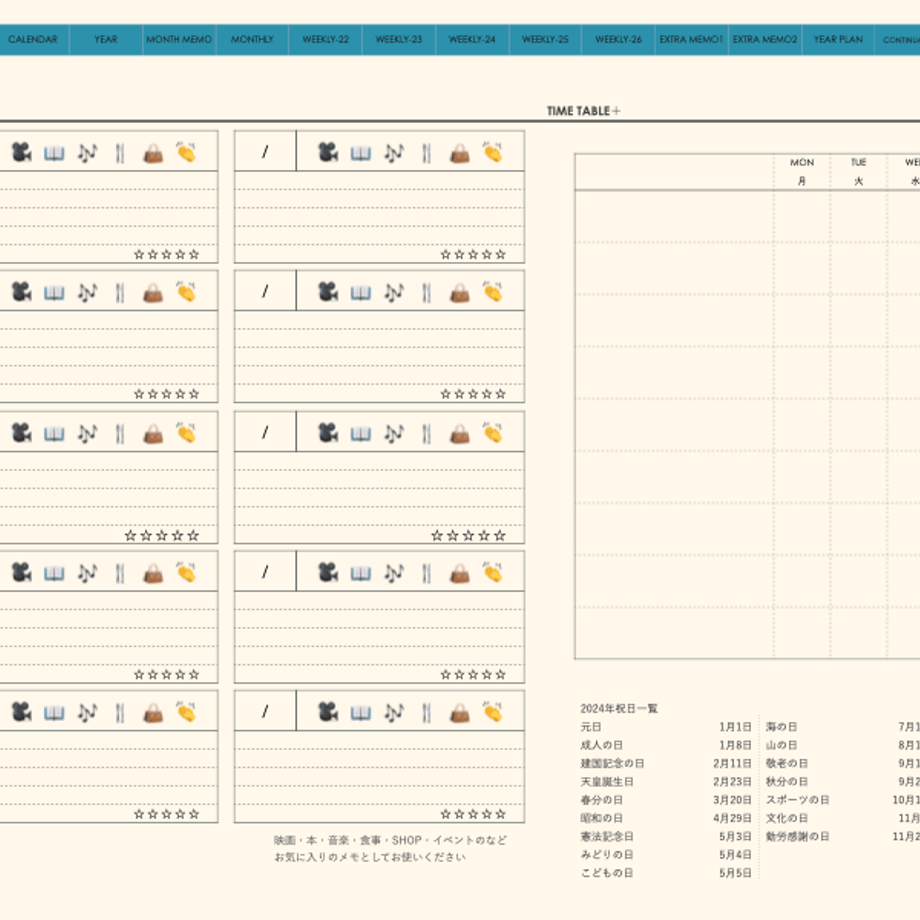Click the MON column header in time table
The height and width of the screenshot is (920, 920).
(801, 171)
